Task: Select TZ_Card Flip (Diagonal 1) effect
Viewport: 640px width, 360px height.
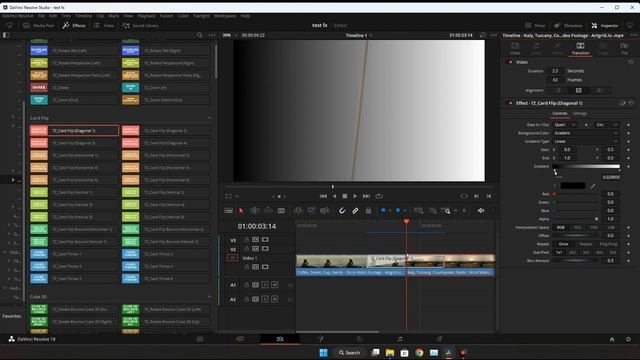Action: (x=74, y=131)
